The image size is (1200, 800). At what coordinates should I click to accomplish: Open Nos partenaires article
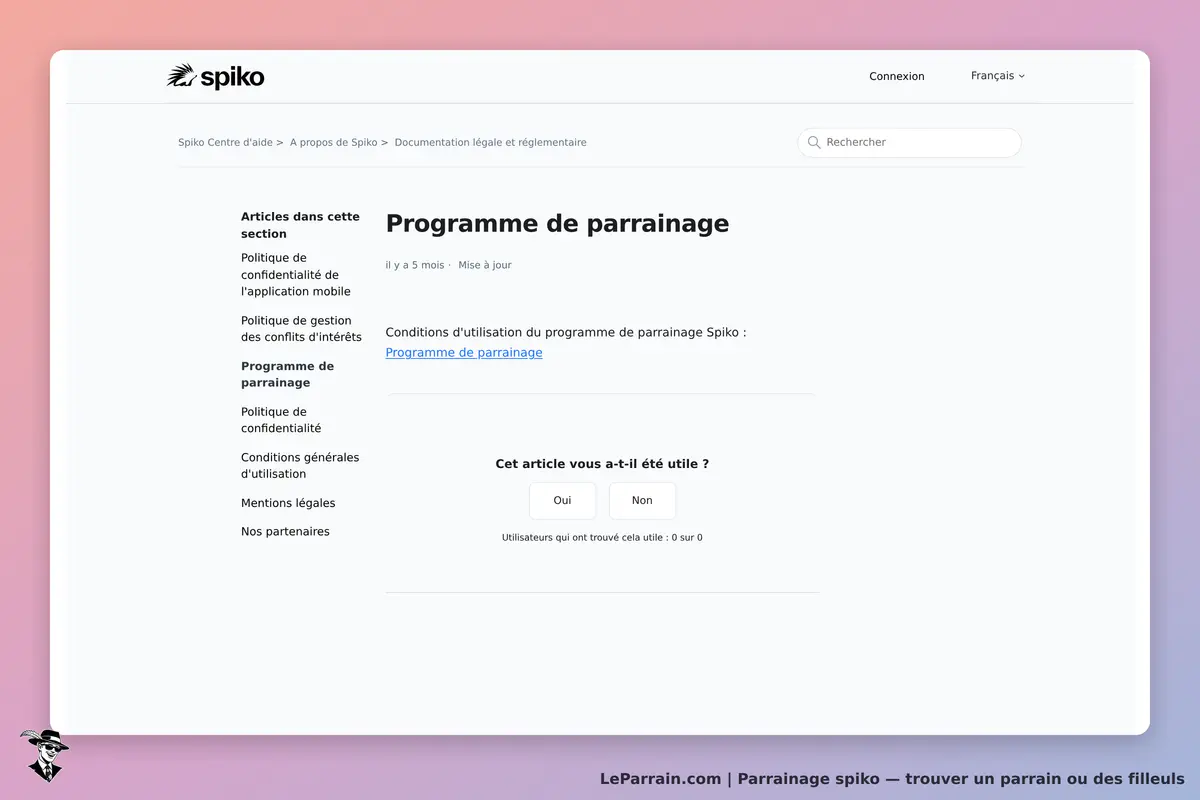coord(285,531)
